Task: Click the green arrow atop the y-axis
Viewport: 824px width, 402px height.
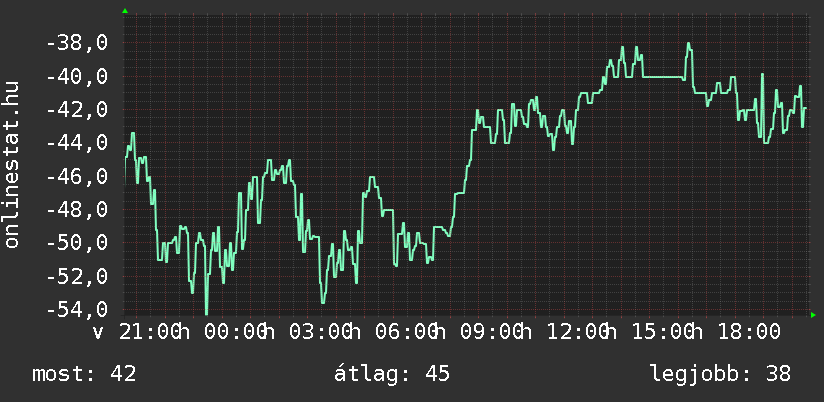Action: 124,11
